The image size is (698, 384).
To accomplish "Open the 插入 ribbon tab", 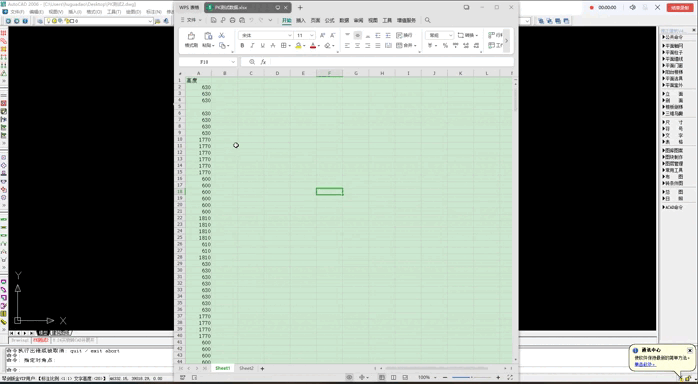I will point(301,20).
